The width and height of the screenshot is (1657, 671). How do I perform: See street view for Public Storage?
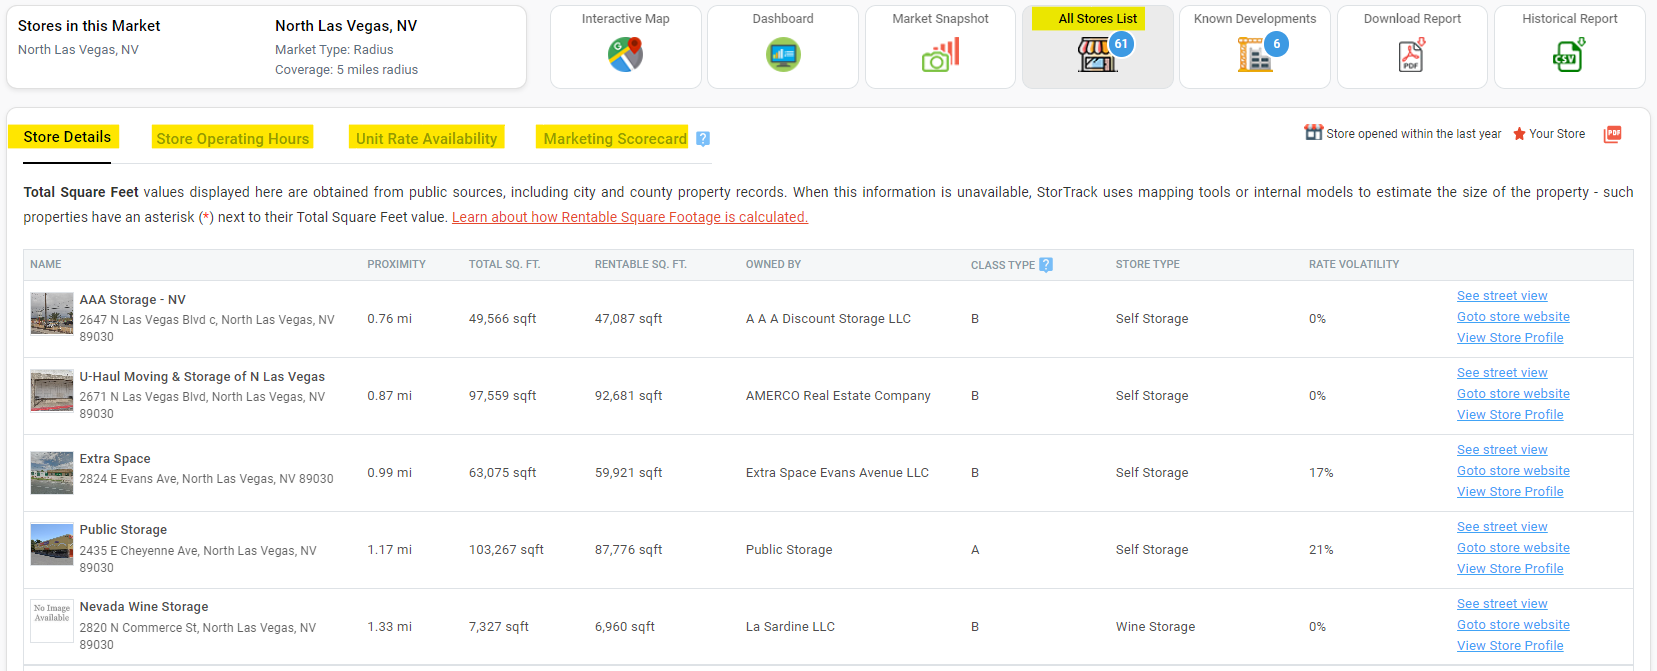[1502, 527]
